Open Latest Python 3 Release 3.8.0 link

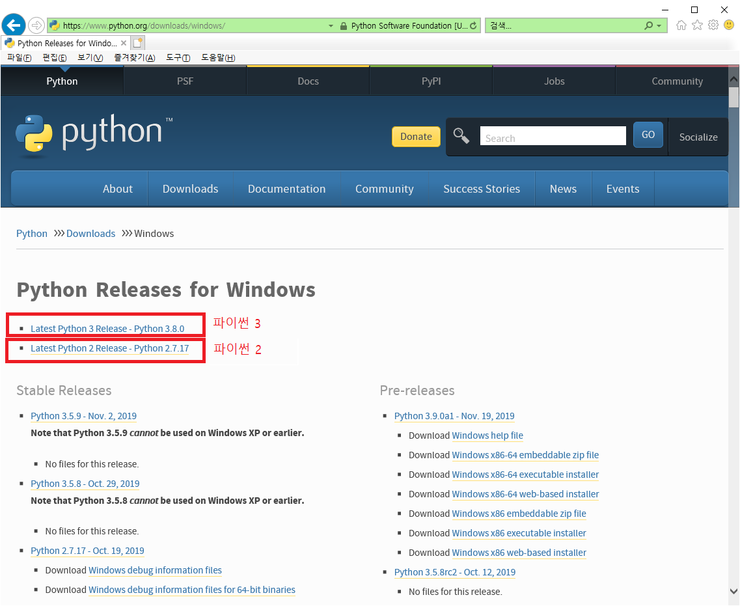(107, 328)
